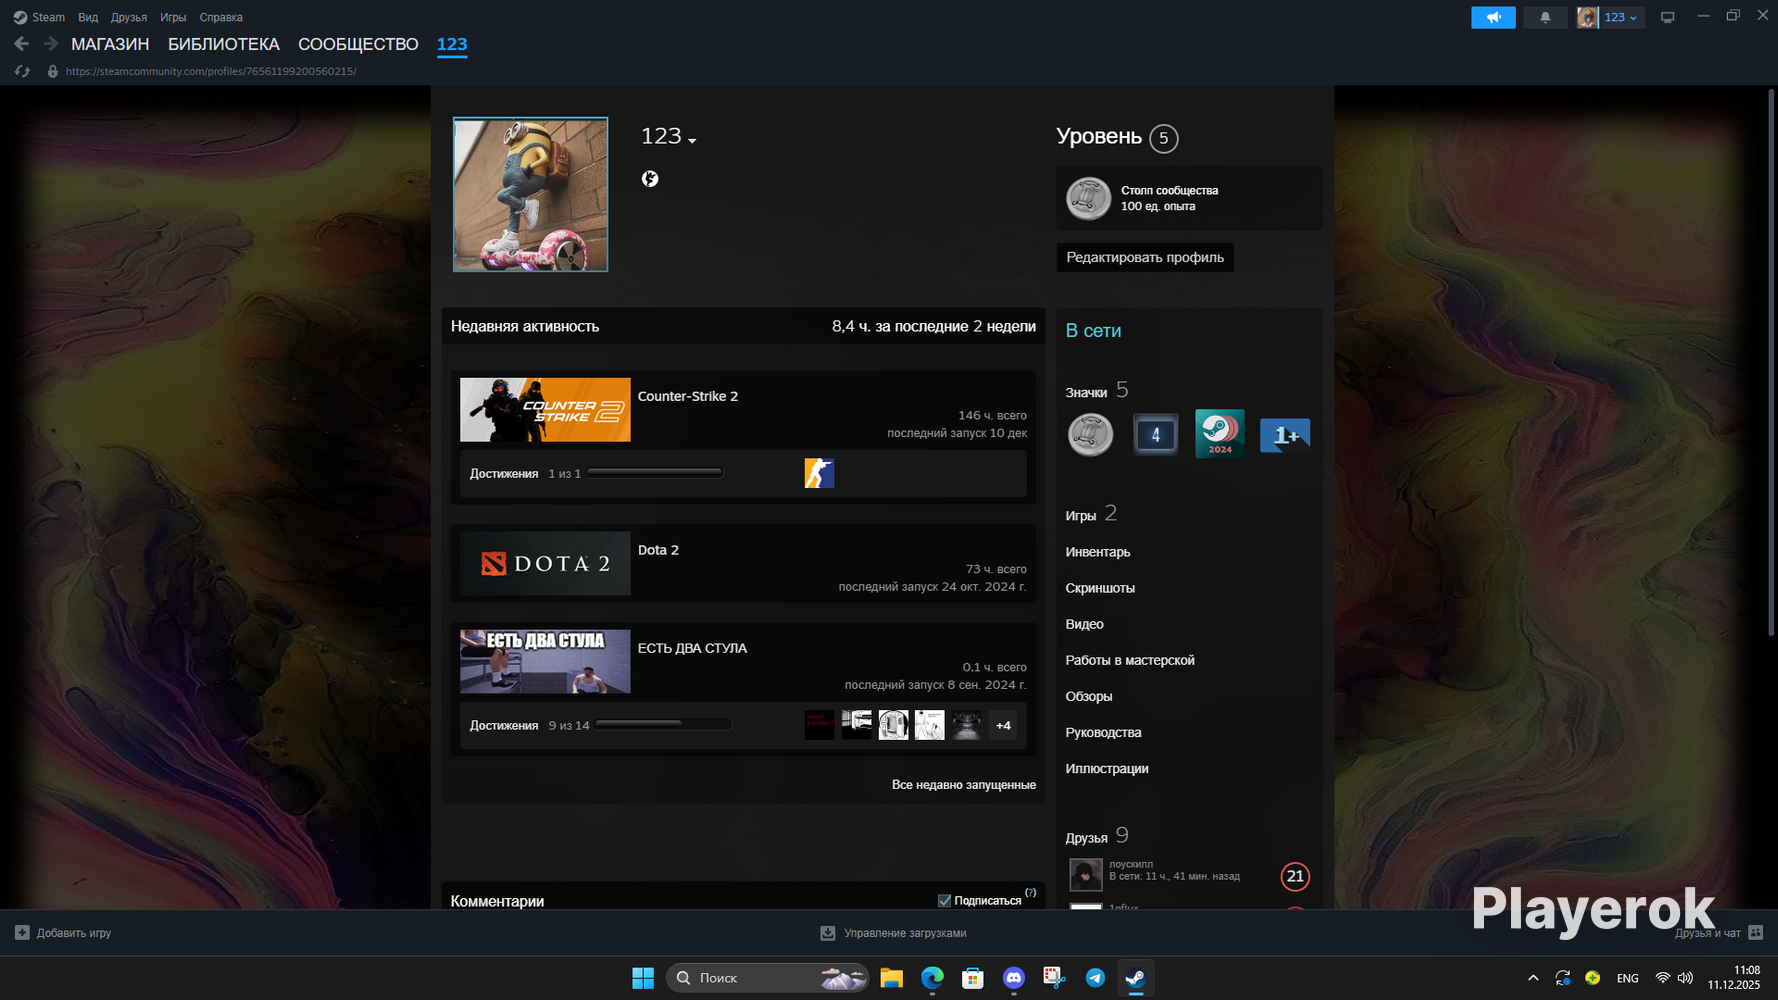1778x1000 pixels.
Task: Open the Игры menu in the menu bar
Action: tap(173, 17)
